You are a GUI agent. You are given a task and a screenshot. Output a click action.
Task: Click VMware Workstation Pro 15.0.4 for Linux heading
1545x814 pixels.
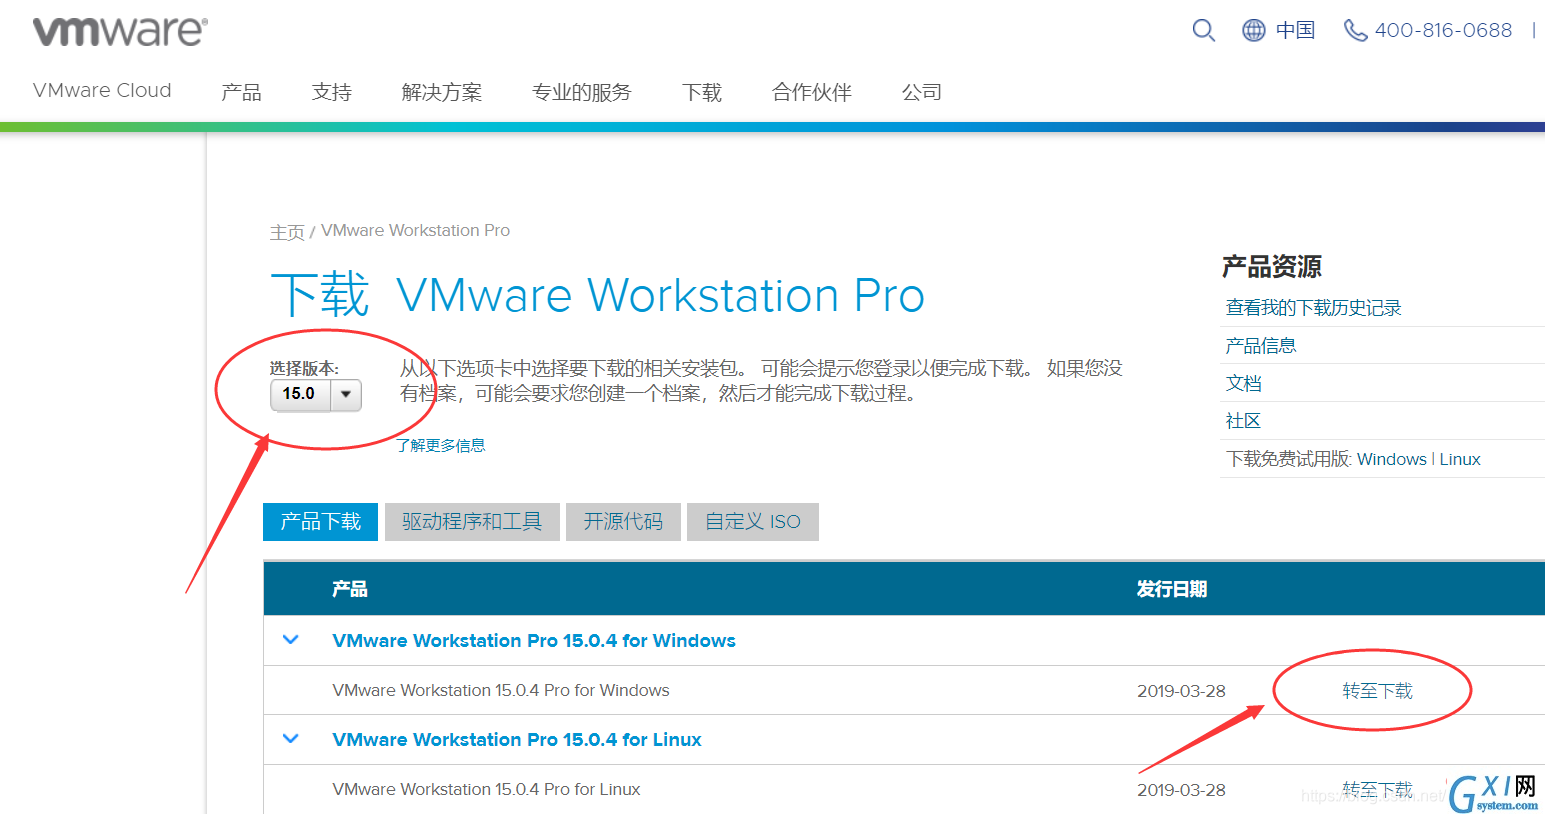(x=517, y=740)
